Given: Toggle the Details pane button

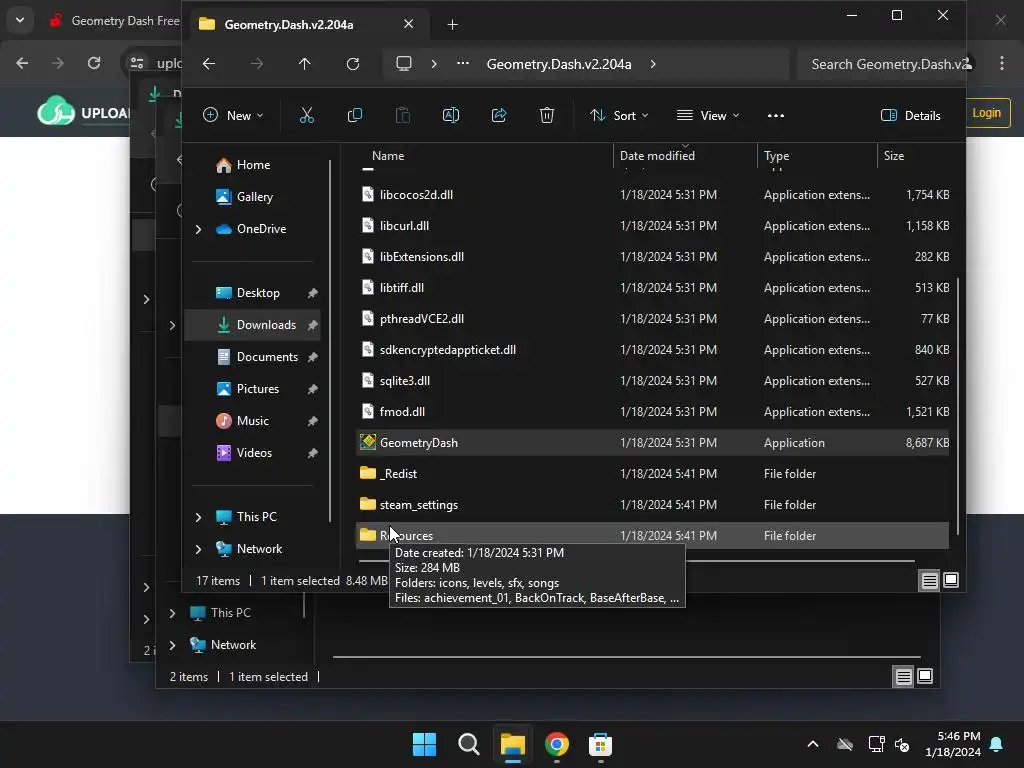Looking at the screenshot, I should [x=910, y=116].
